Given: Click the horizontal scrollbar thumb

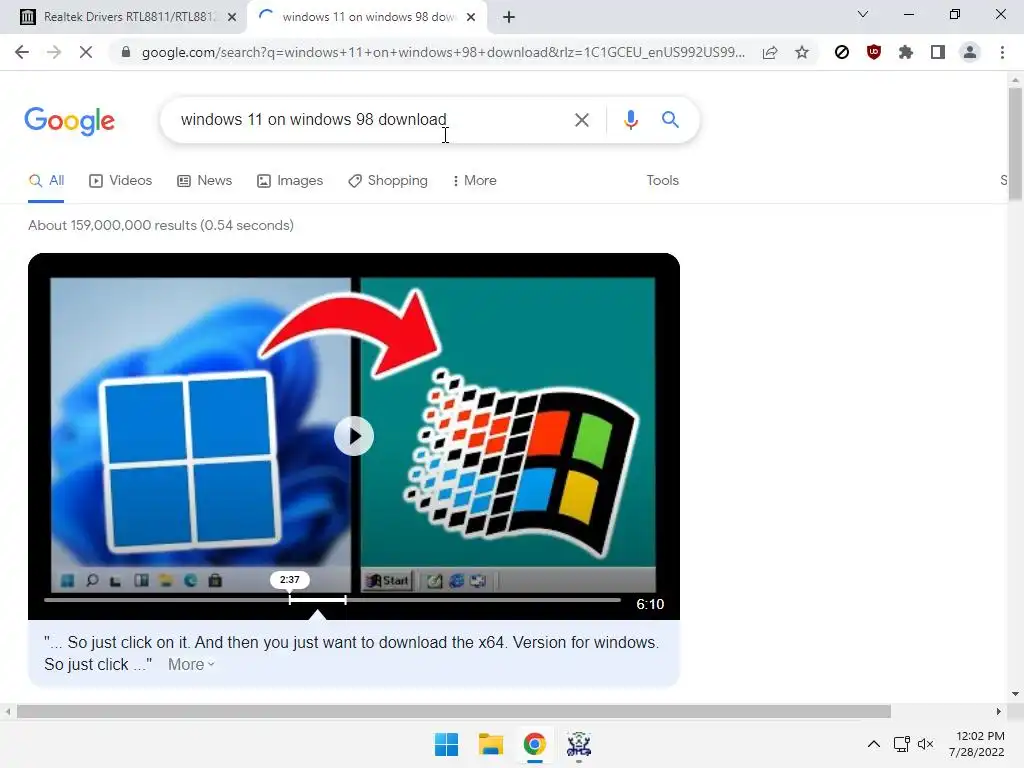Looking at the screenshot, I should (x=454, y=711).
